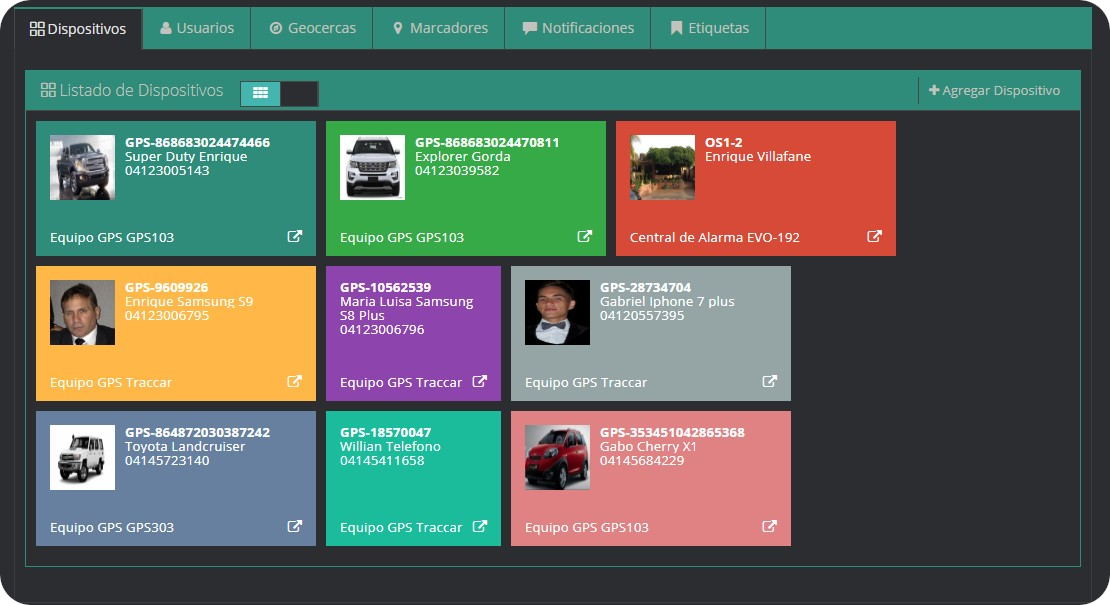Viewport: 1110px width, 605px height.
Task: Open external link on Explorer Gorda card
Action: [585, 237]
